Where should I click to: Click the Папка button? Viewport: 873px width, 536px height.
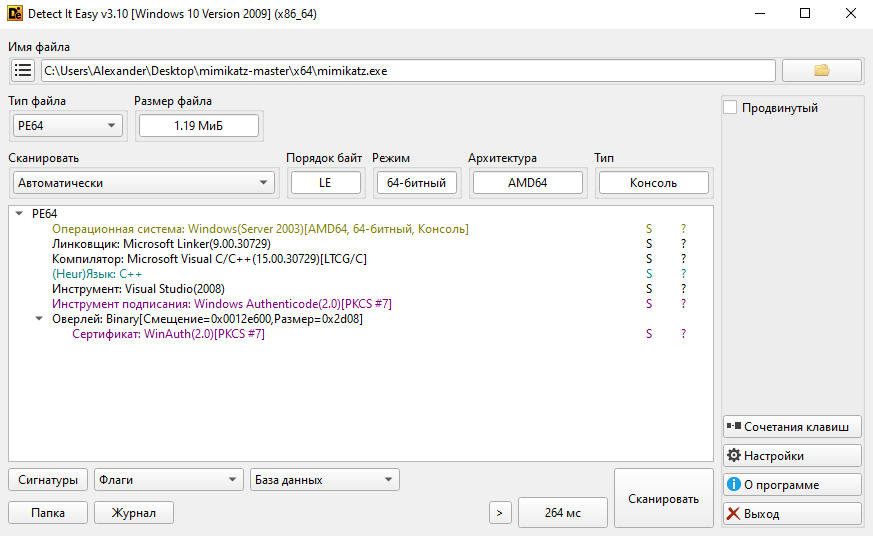tap(48, 513)
